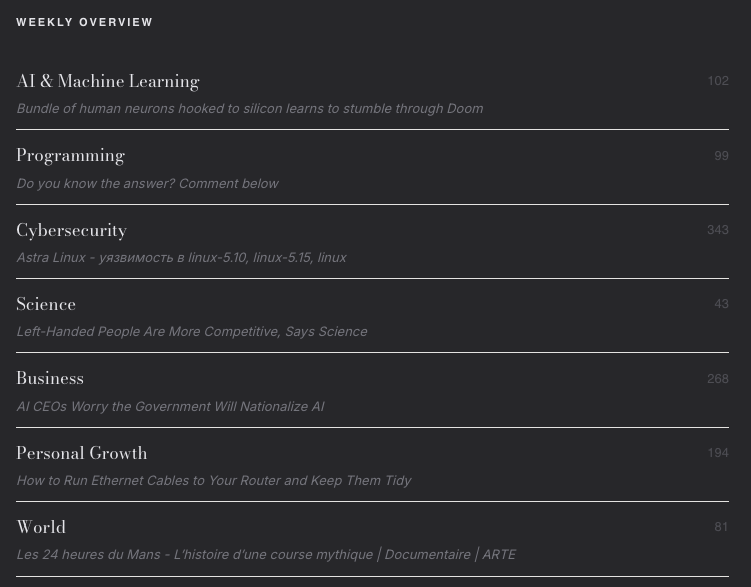Read the human neurons Doom headline

250,108
